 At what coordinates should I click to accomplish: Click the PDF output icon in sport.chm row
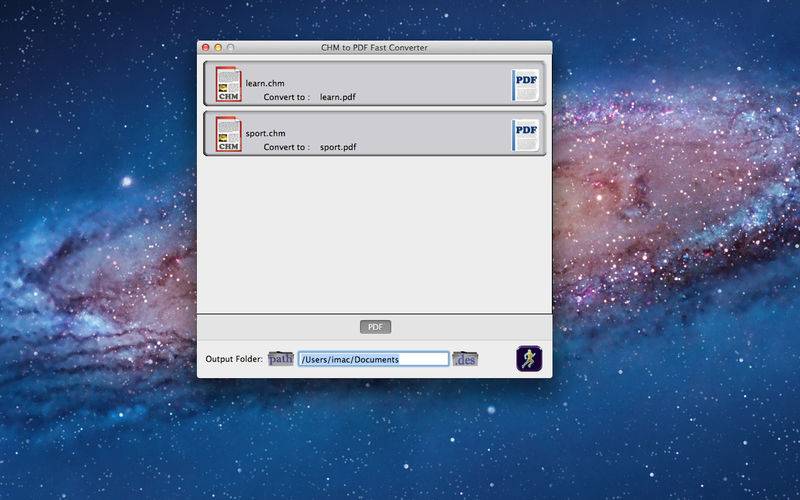(526, 135)
